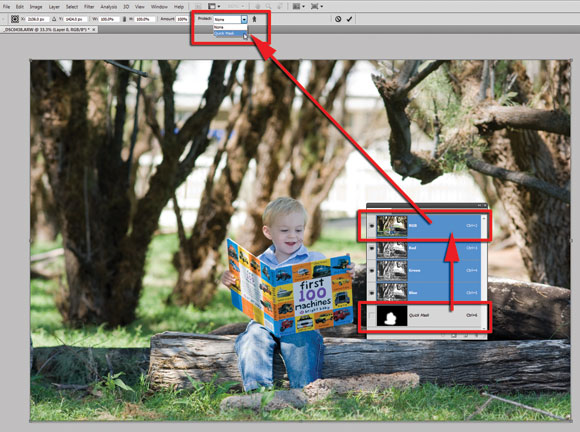
Task: Open the Filter menu
Action: click(89, 7)
